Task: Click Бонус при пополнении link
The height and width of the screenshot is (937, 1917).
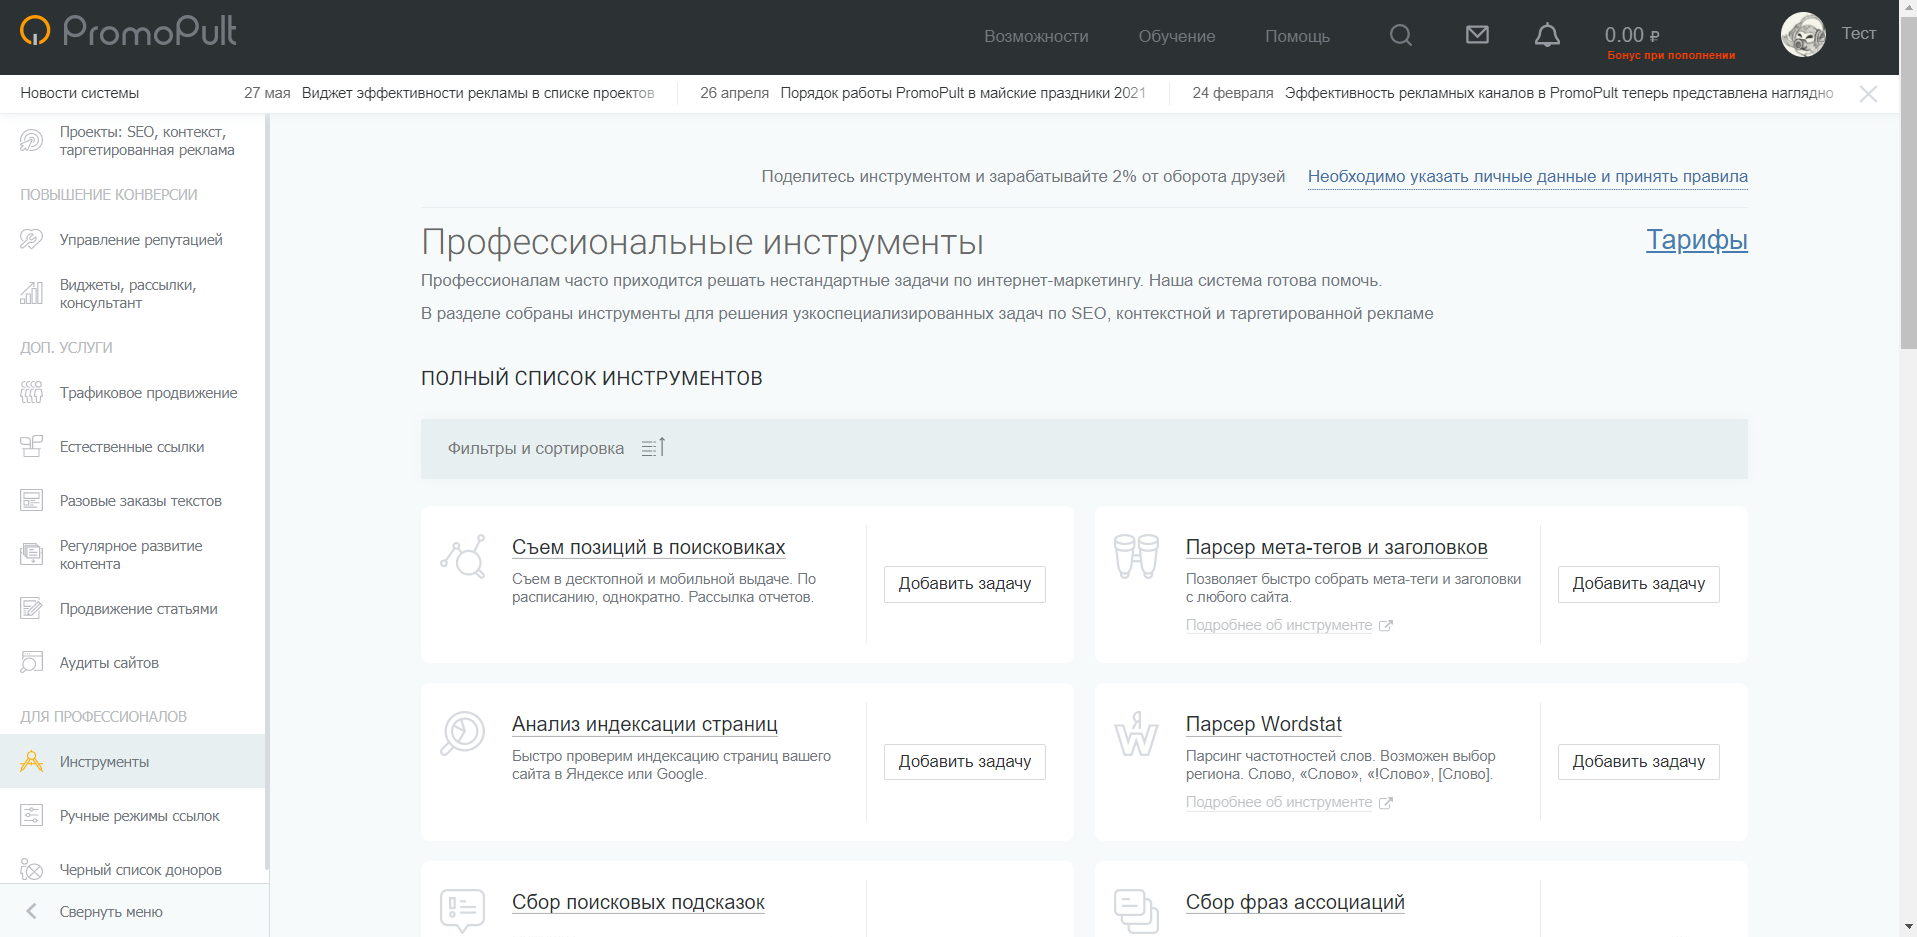Action: coord(1671,56)
